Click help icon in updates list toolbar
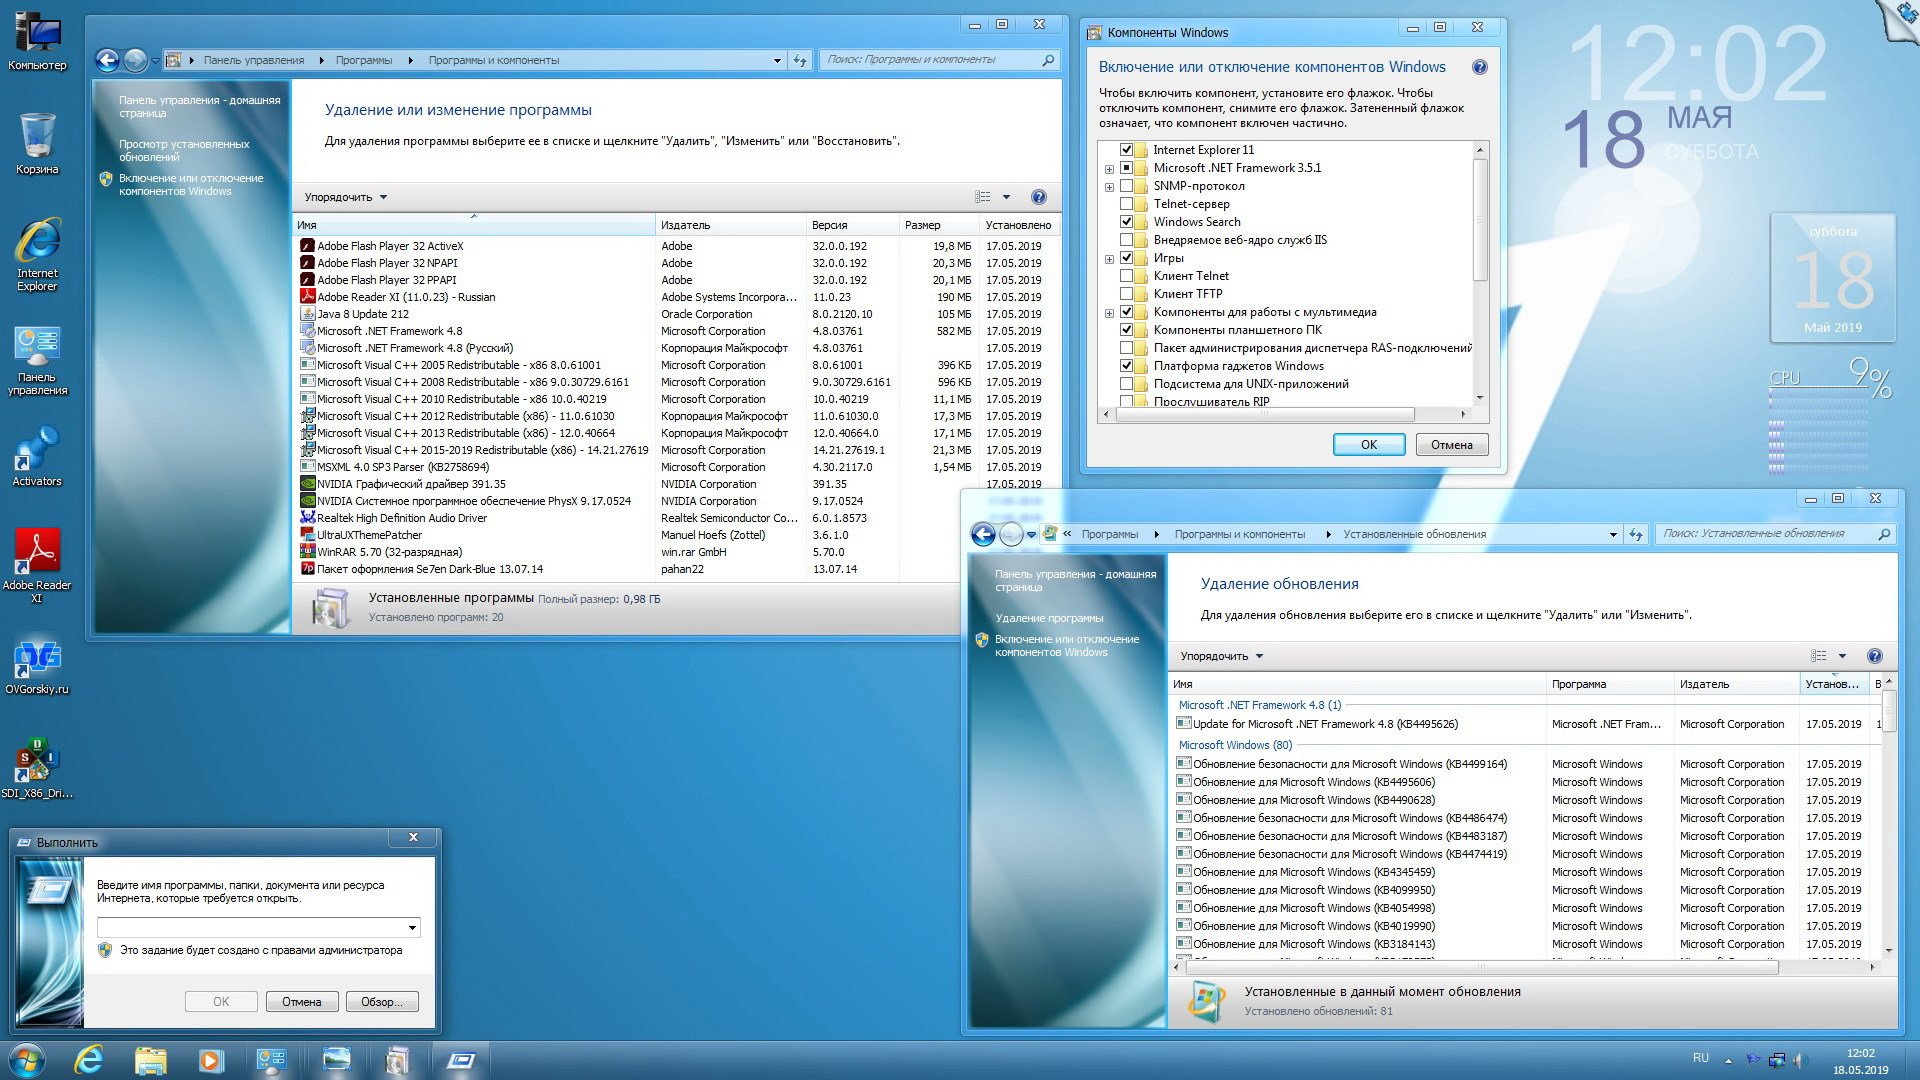This screenshot has height=1080, width=1920. (x=1874, y=656)
